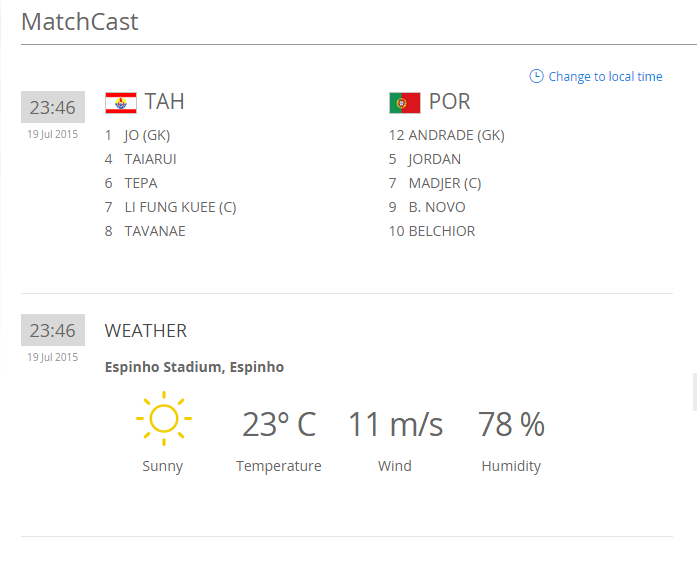This screenshot has width=697, height=567.
Task: Click Change to local time link
Action: click(x=605, y=77)
